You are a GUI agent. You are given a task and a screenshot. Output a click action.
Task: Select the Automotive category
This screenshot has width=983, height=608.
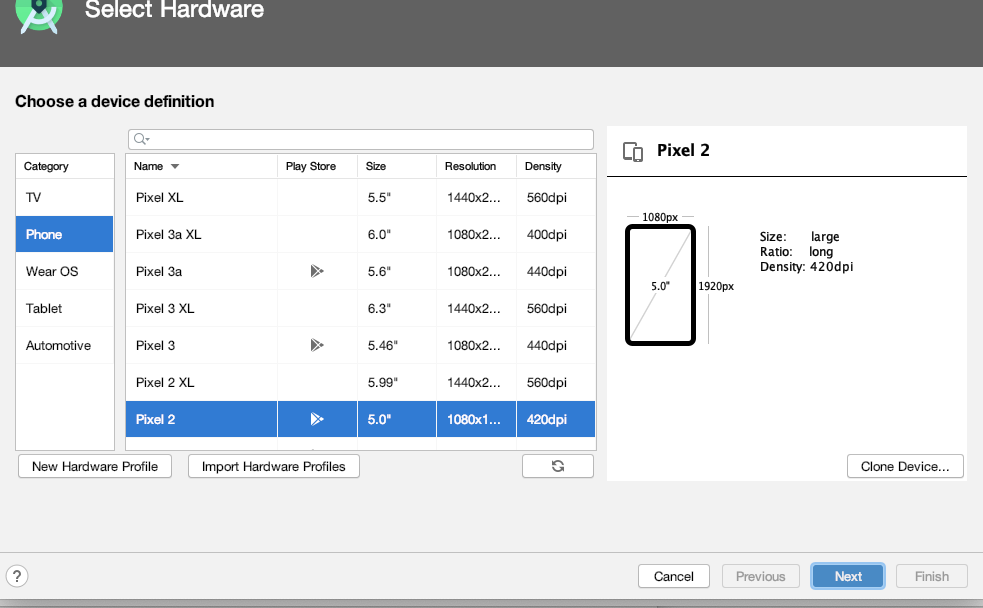pyautogui.click(x=65, y=345)
